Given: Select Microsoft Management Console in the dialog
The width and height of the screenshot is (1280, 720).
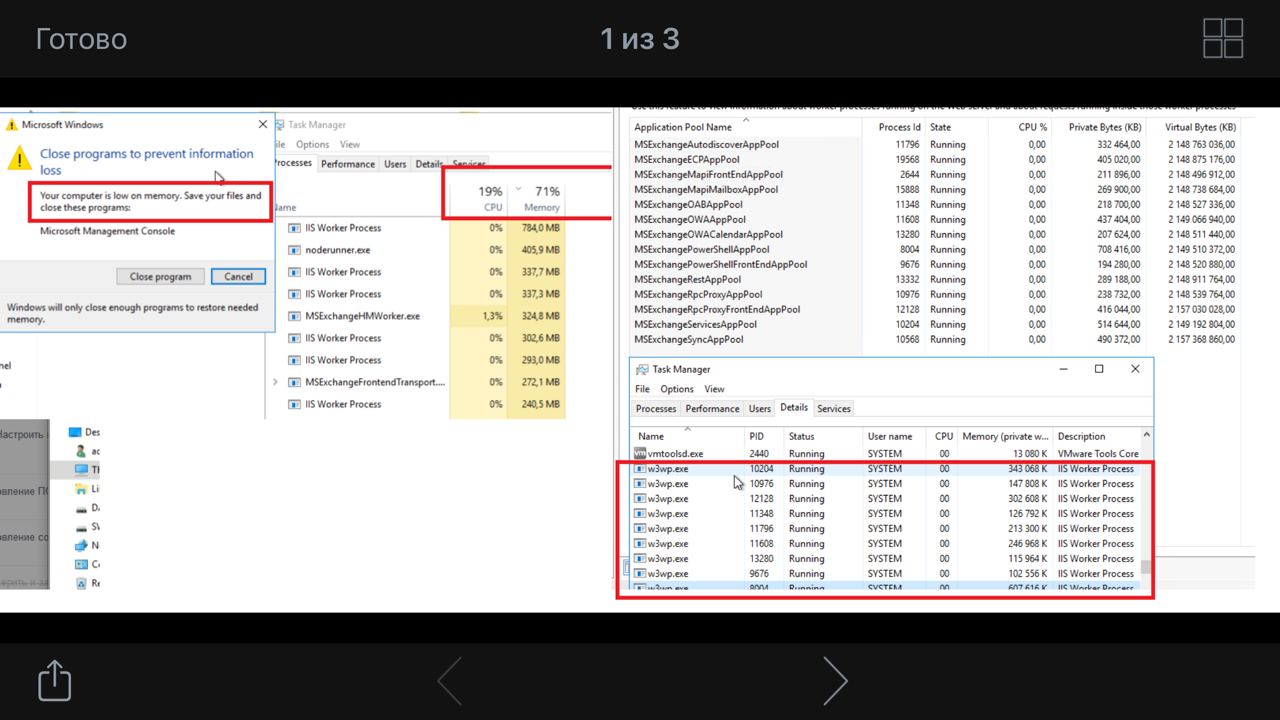Looking at the screenshot, I should point(107,231).
